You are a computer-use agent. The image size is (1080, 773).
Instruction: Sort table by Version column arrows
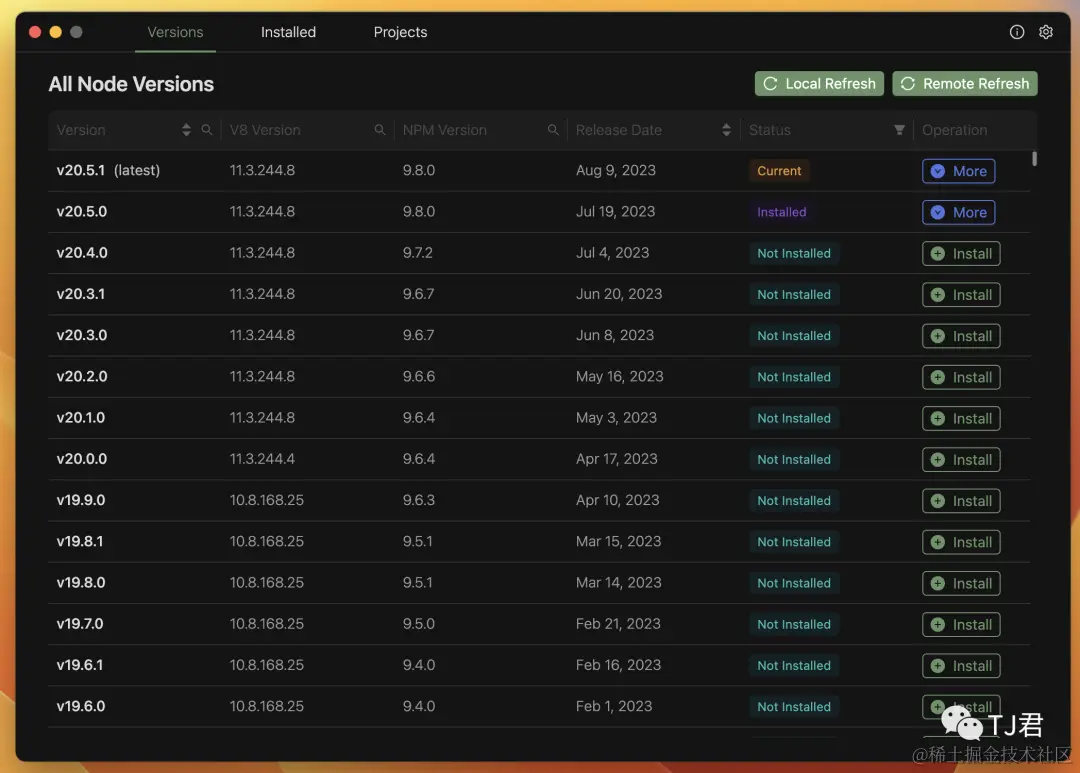pos(186,130)
